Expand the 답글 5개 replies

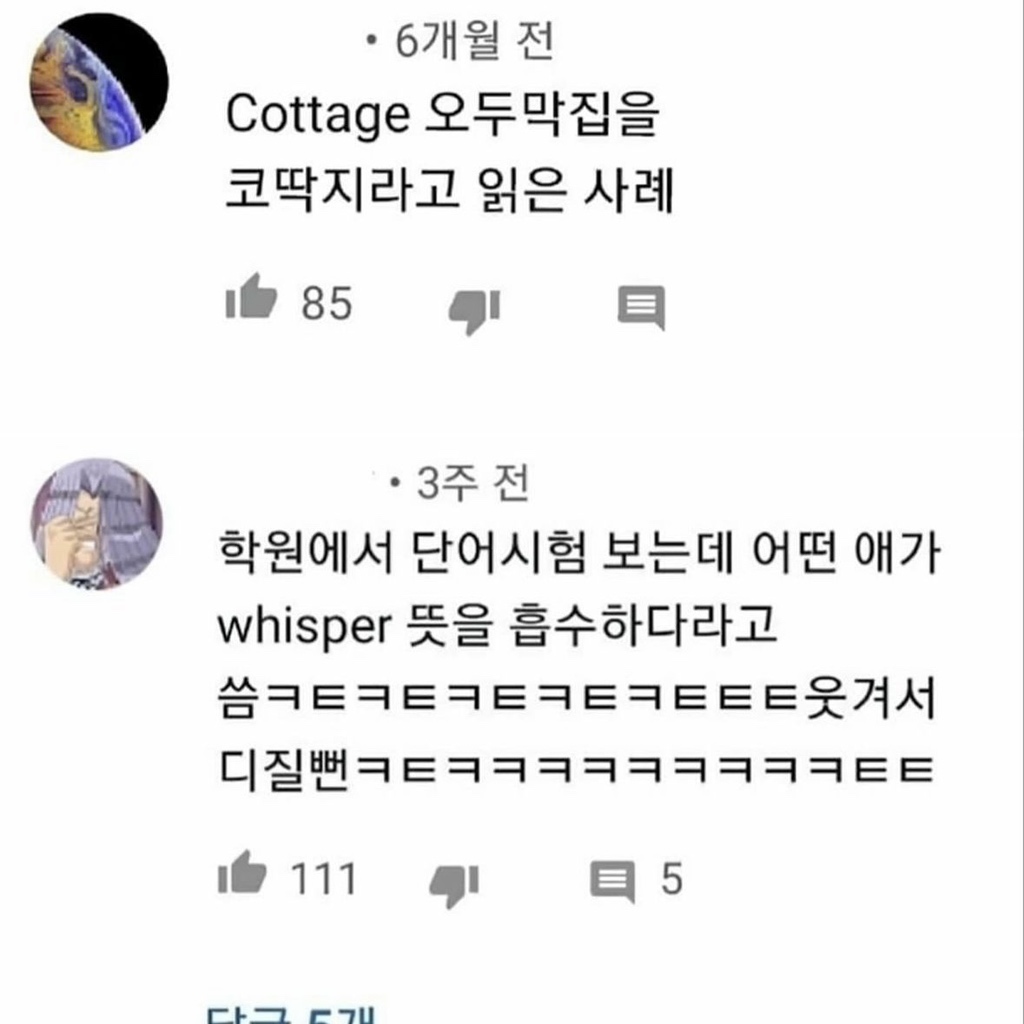coord(291,1014)
